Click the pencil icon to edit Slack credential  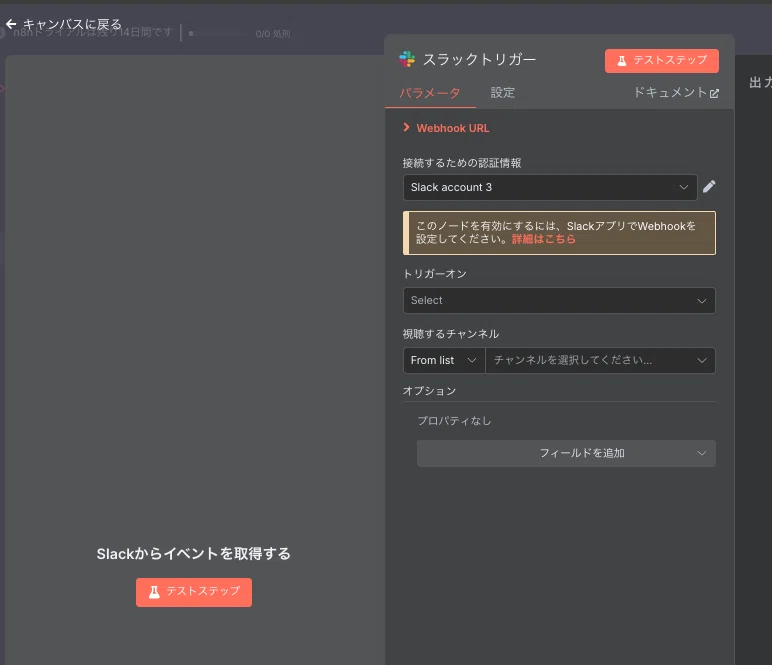(x=709, y=187)
